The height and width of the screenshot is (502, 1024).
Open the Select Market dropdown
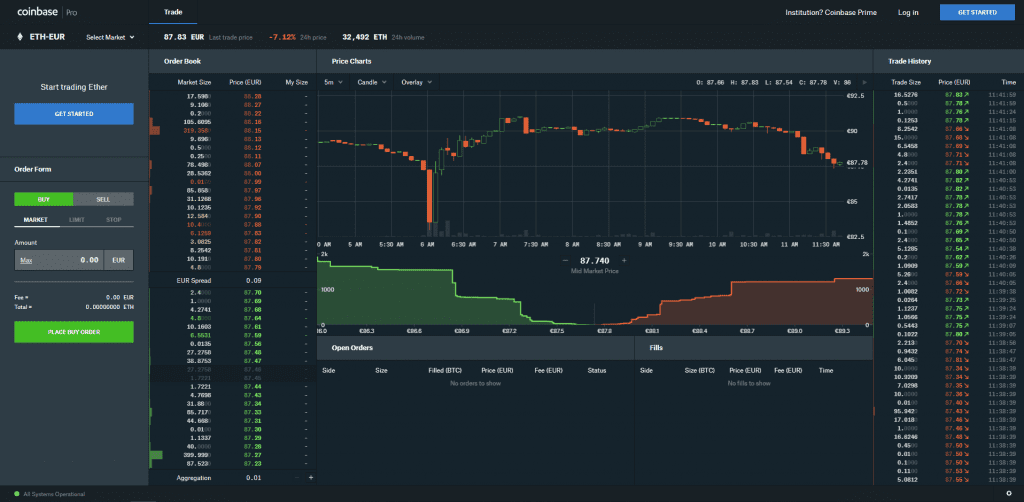110,37
